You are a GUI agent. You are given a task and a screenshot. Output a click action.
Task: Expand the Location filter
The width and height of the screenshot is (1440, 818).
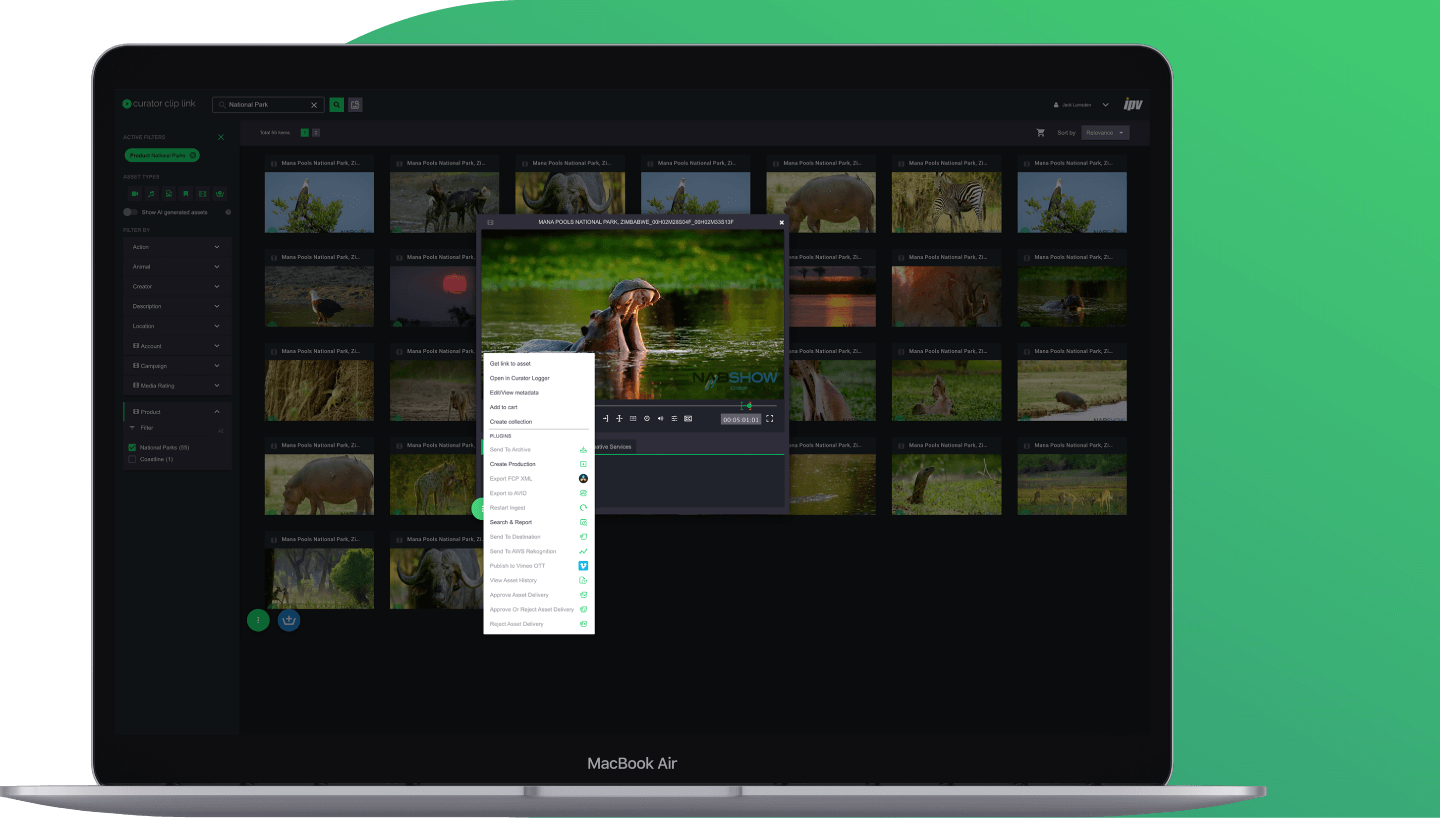click(177, 326)
